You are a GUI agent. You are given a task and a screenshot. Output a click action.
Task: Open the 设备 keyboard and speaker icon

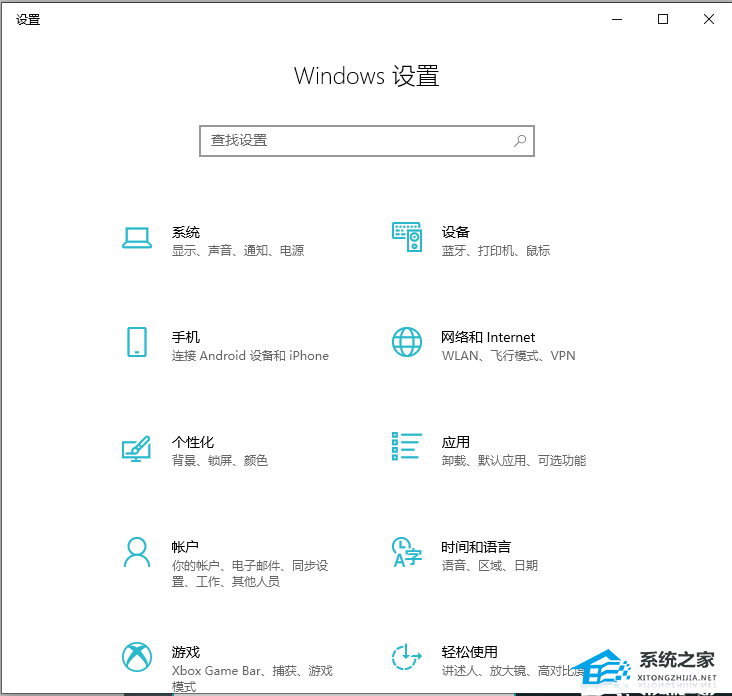click(407, 237)
